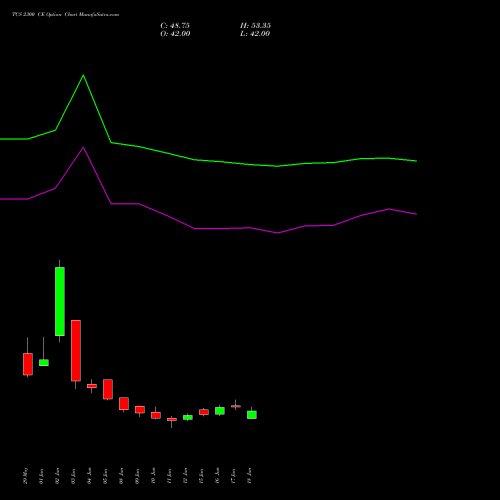This screenshot has width=500, height=500.
Task: Click the '18 Jun' date axis label
Action: click(x=250, y=476)
